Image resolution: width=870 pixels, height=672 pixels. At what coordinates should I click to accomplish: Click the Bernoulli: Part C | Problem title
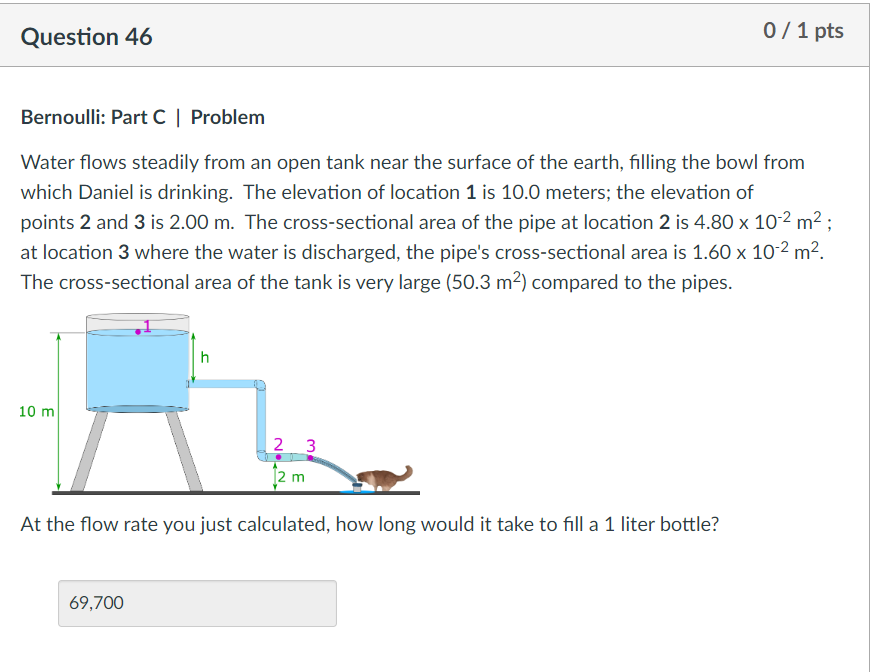tap(142, 117)
